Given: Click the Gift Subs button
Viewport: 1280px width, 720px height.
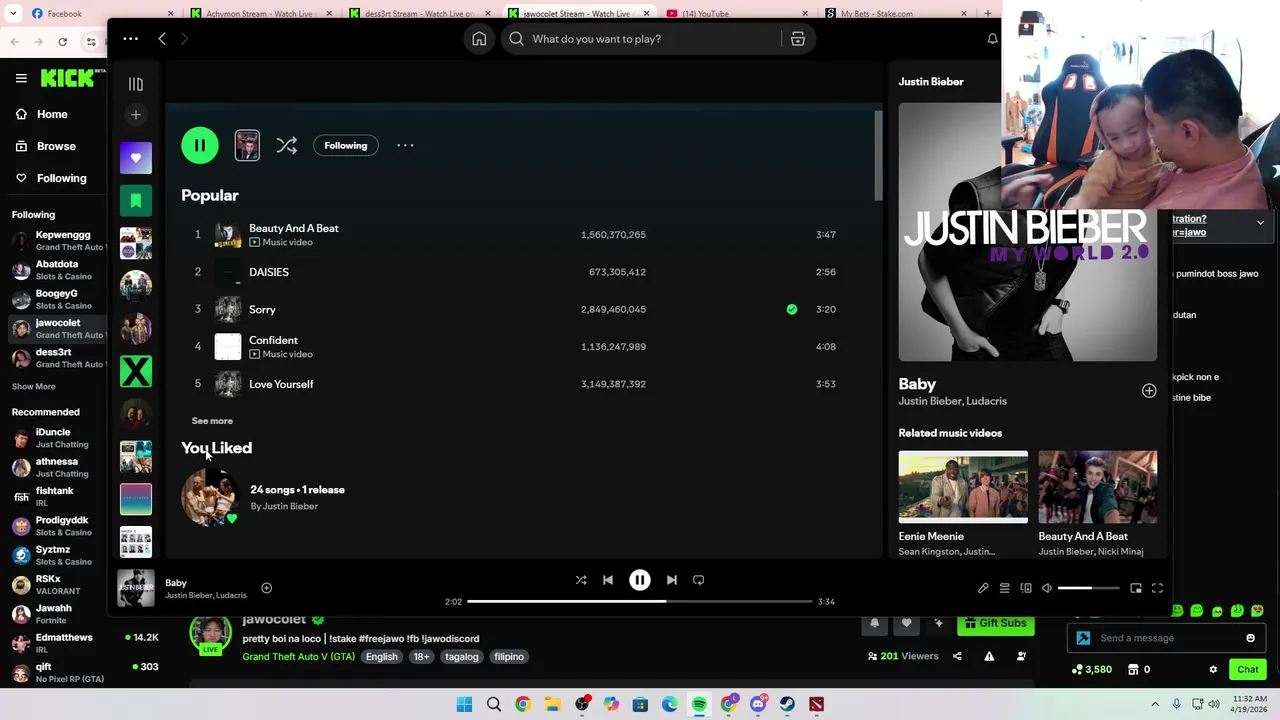Looking at the screenshot, I should point(995,623).
